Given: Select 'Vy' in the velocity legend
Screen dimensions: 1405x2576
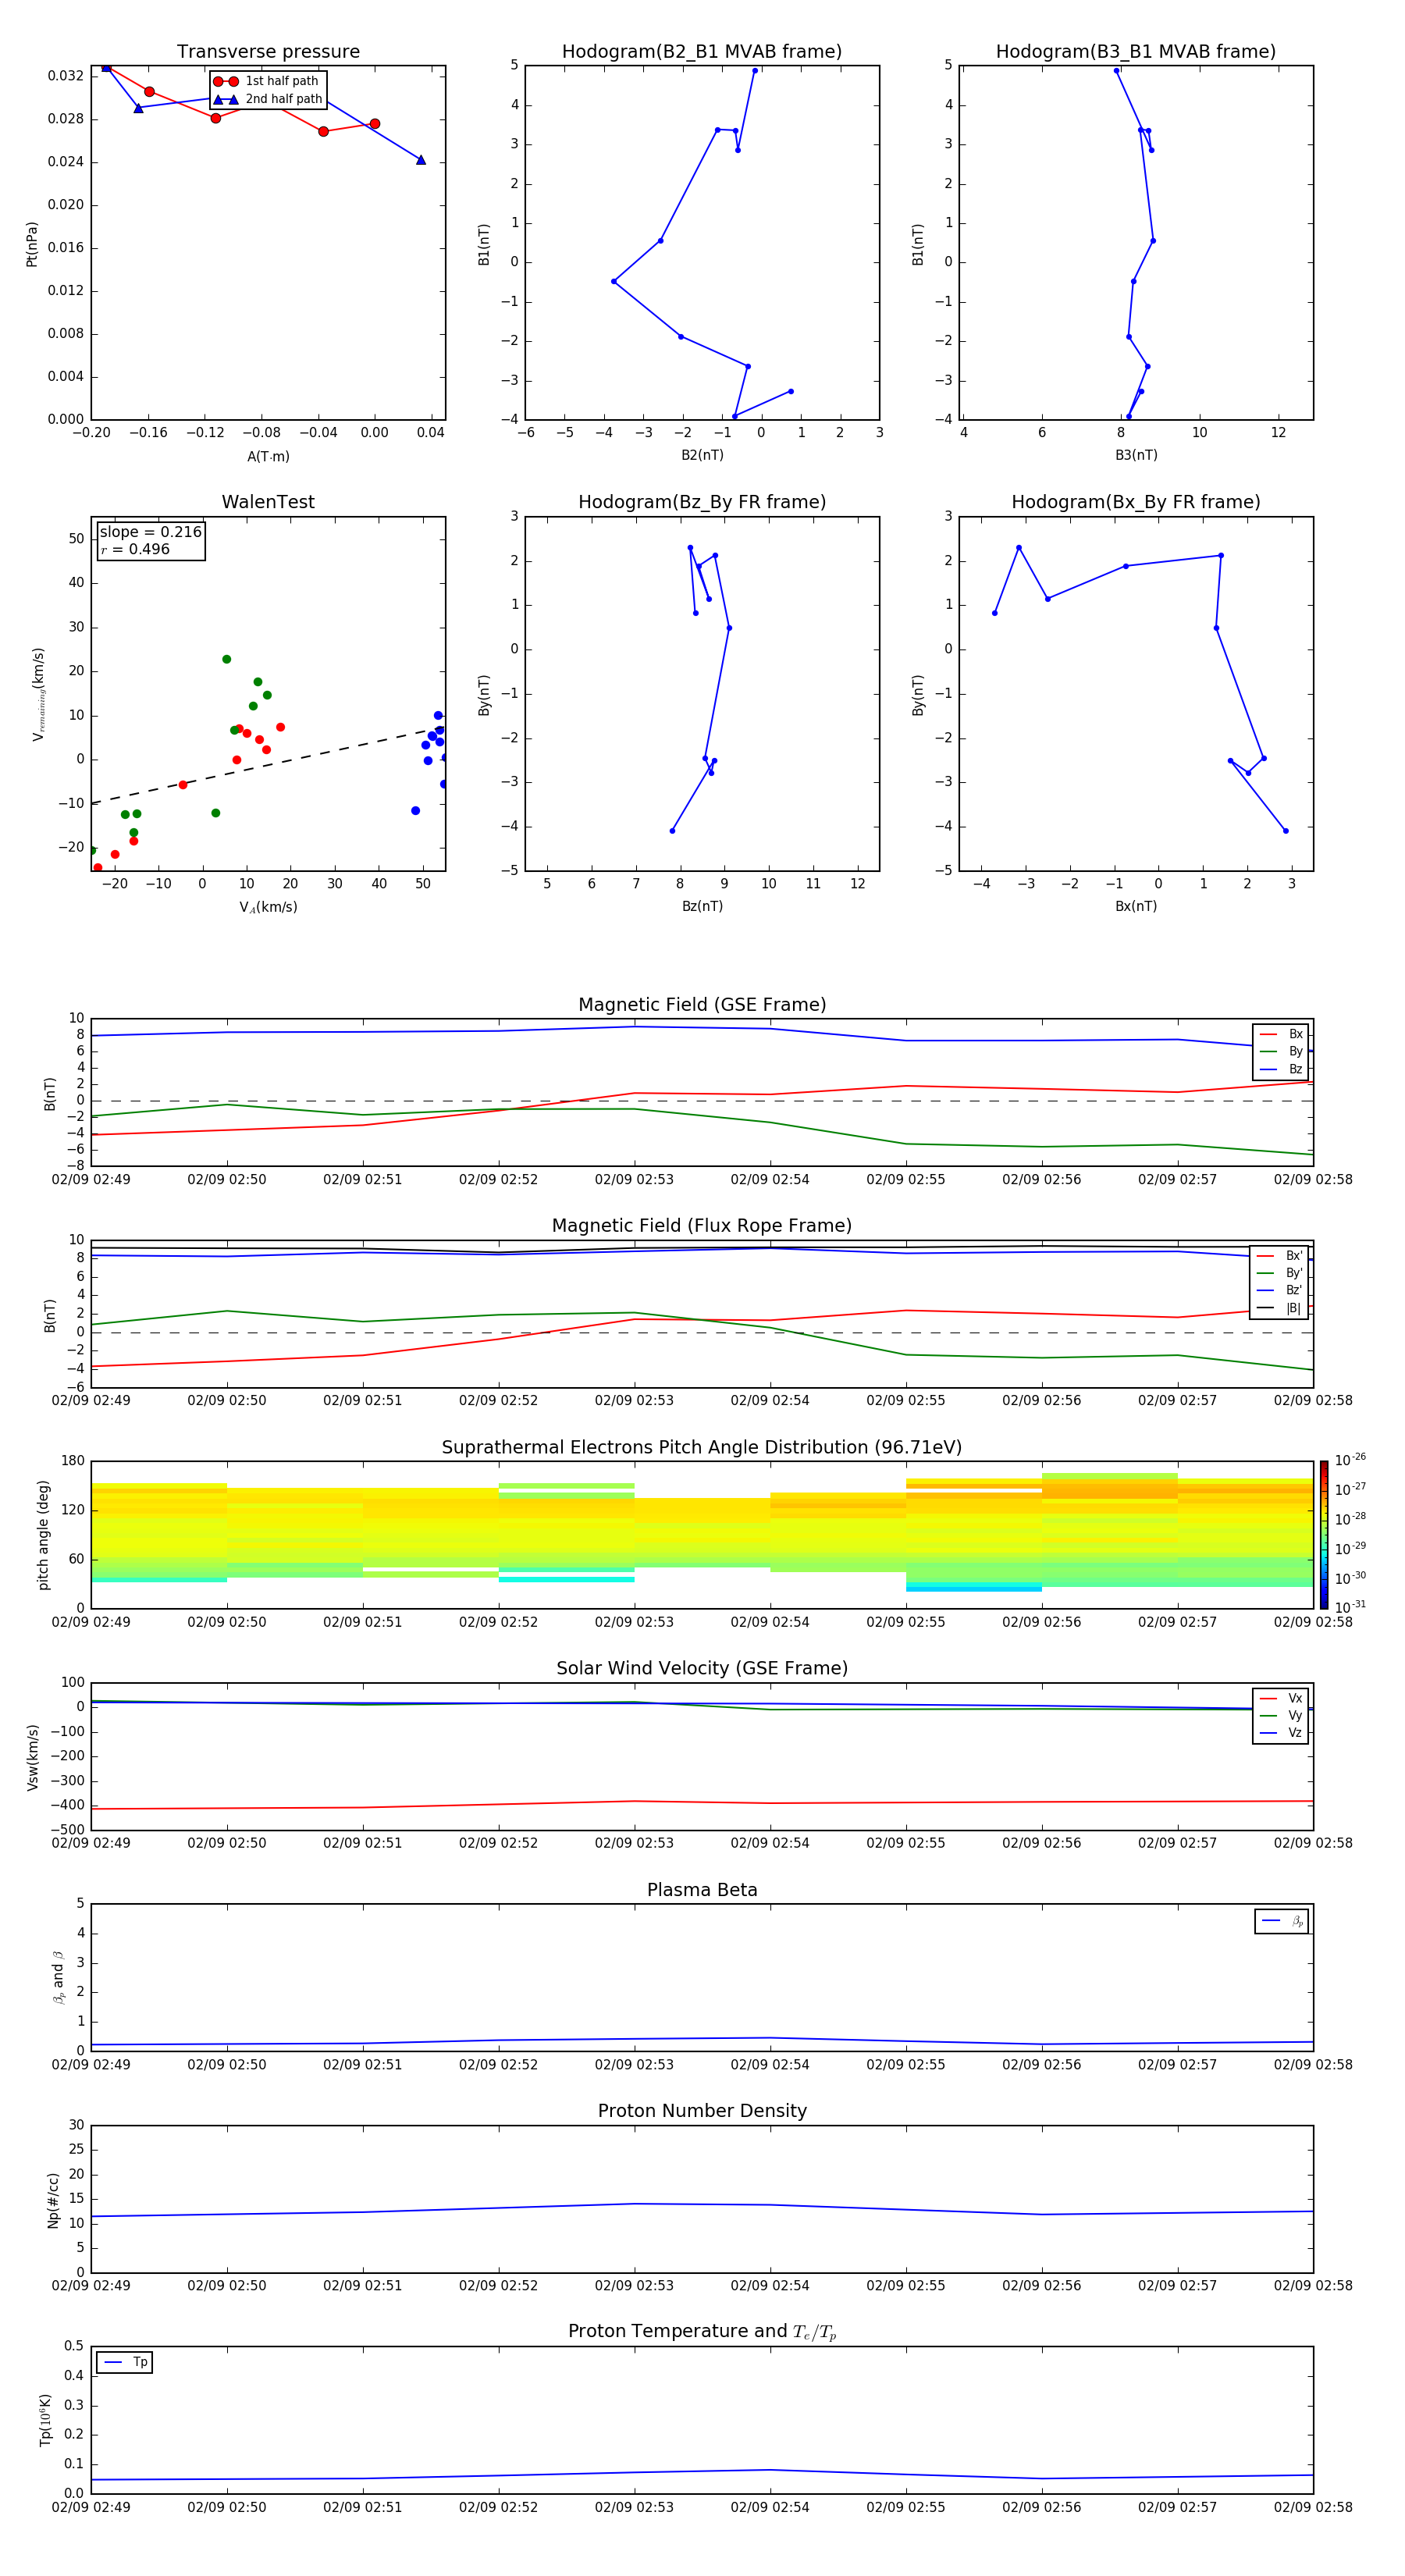Looking at the screenshot, I should coord(1281,1715).
